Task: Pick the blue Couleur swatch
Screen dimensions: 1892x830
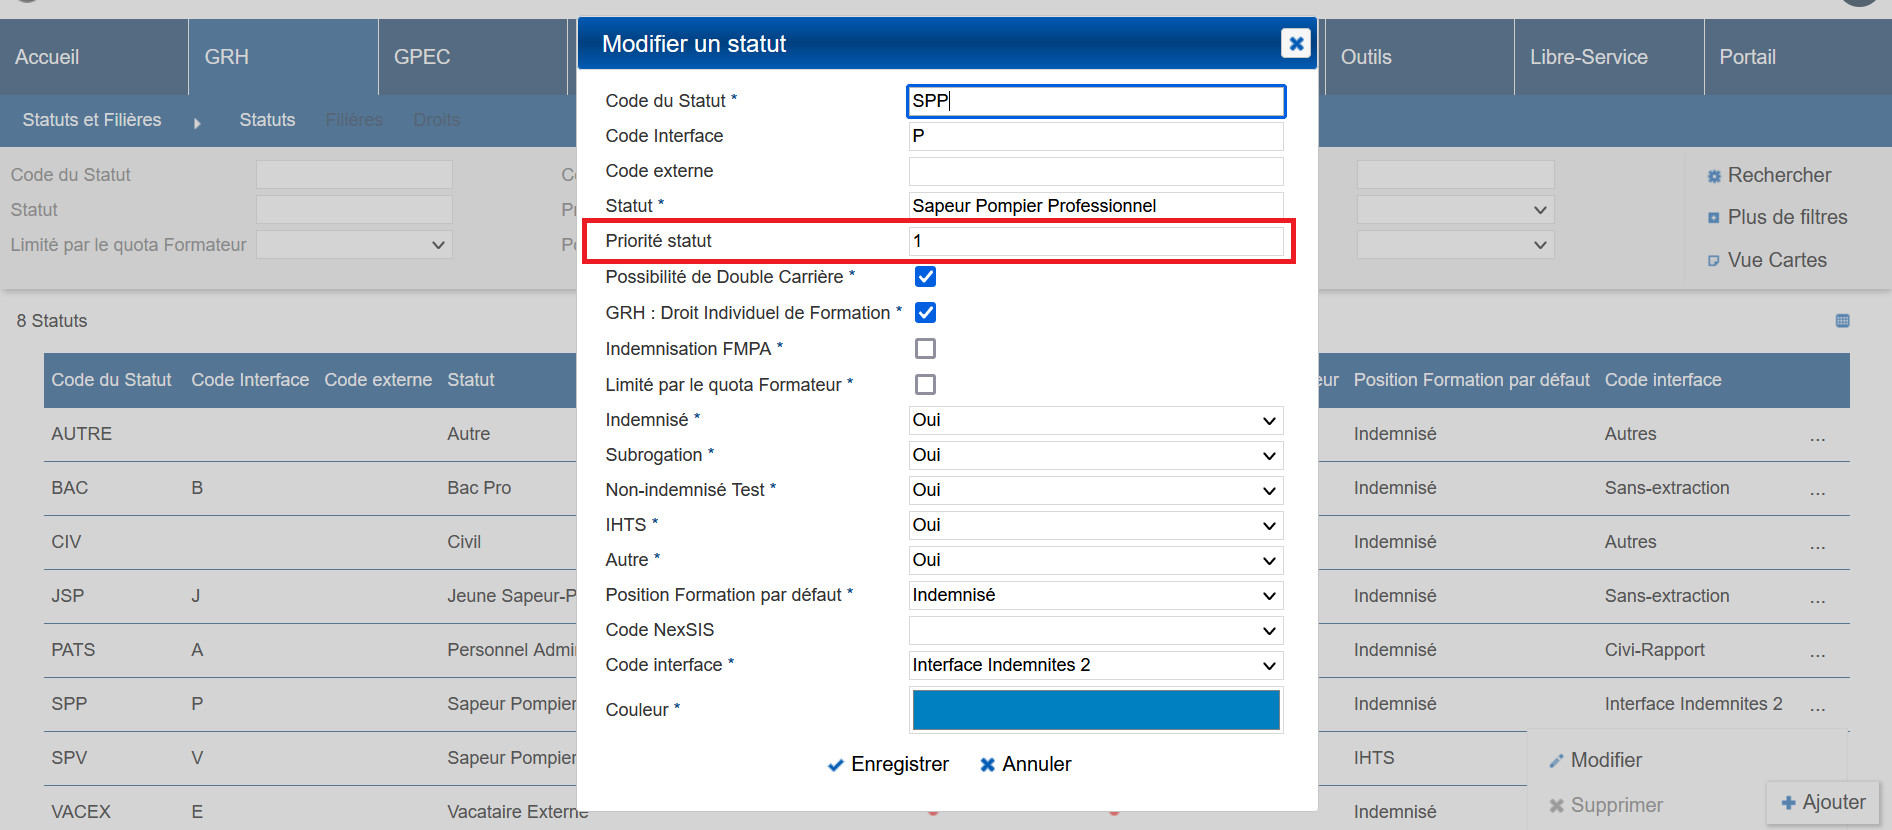Action: click(1095, 710)
